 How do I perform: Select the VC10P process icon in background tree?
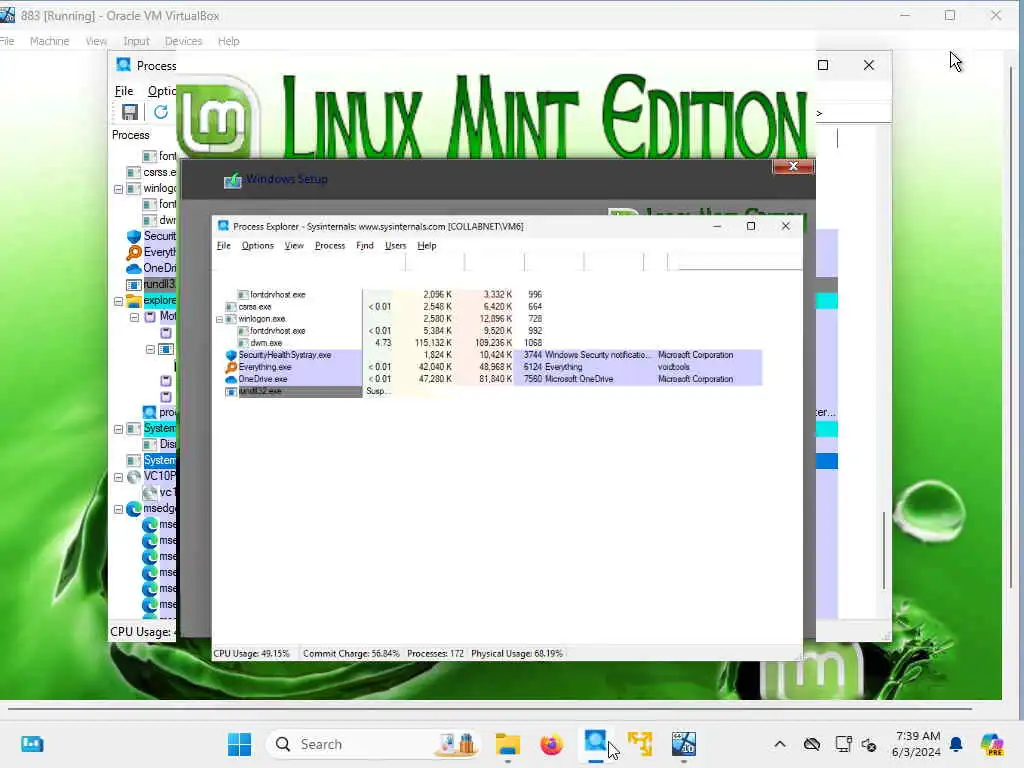(134, 477)
